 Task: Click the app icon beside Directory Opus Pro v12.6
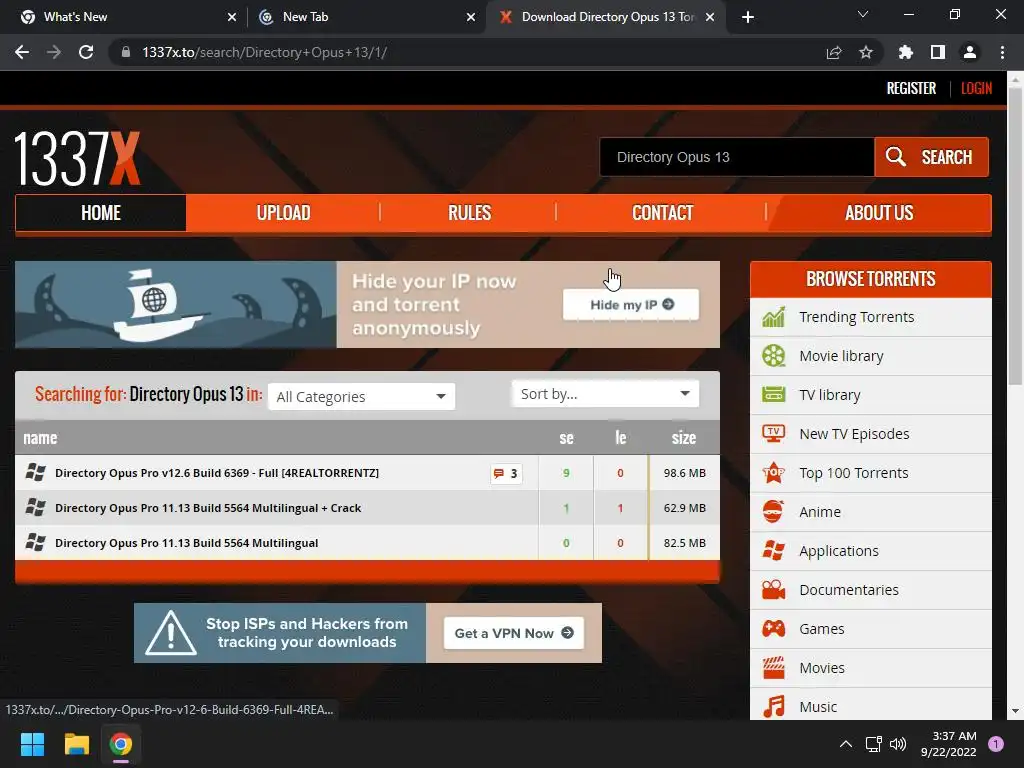(x=35, y=472)
